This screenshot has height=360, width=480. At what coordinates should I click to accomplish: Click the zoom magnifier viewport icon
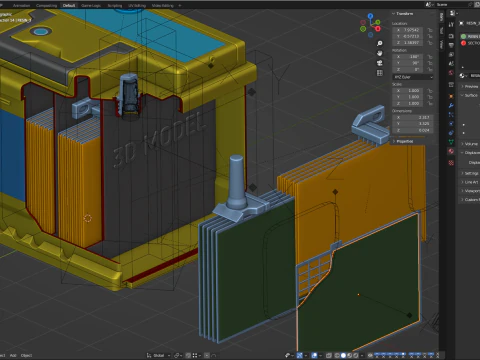pos(379,43)
